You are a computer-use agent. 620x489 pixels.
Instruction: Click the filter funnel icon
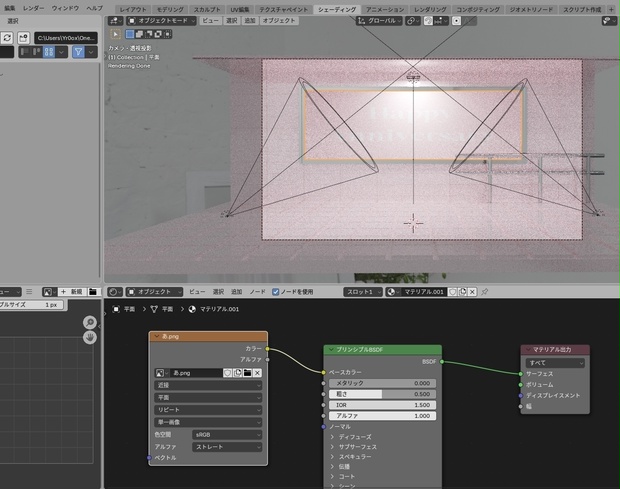coord(79,52)
